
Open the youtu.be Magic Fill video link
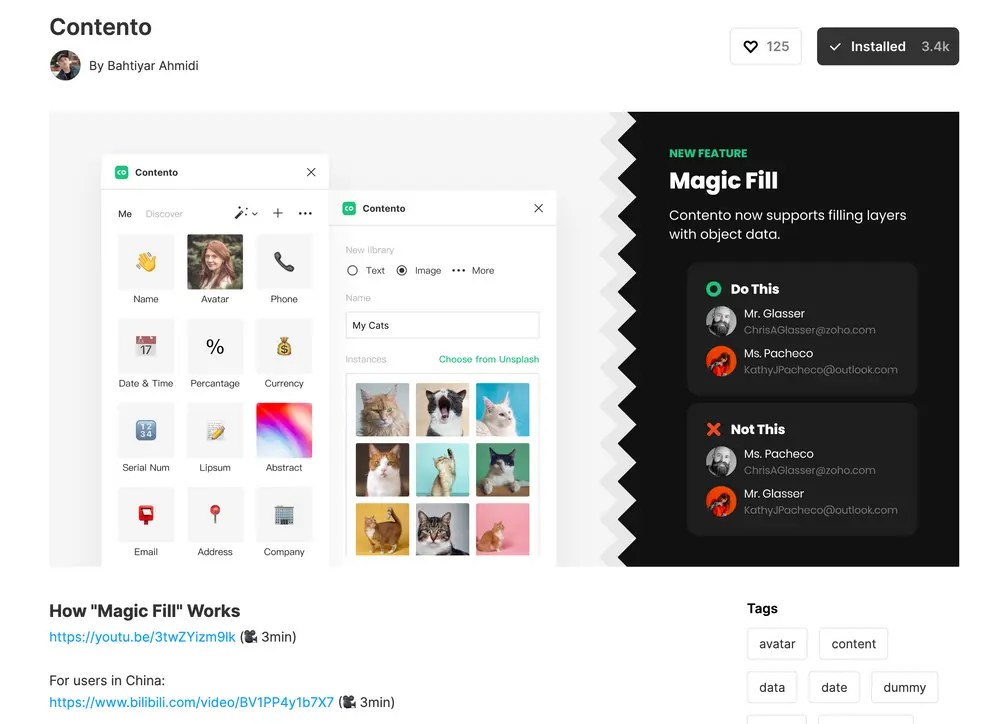point(142,637)
